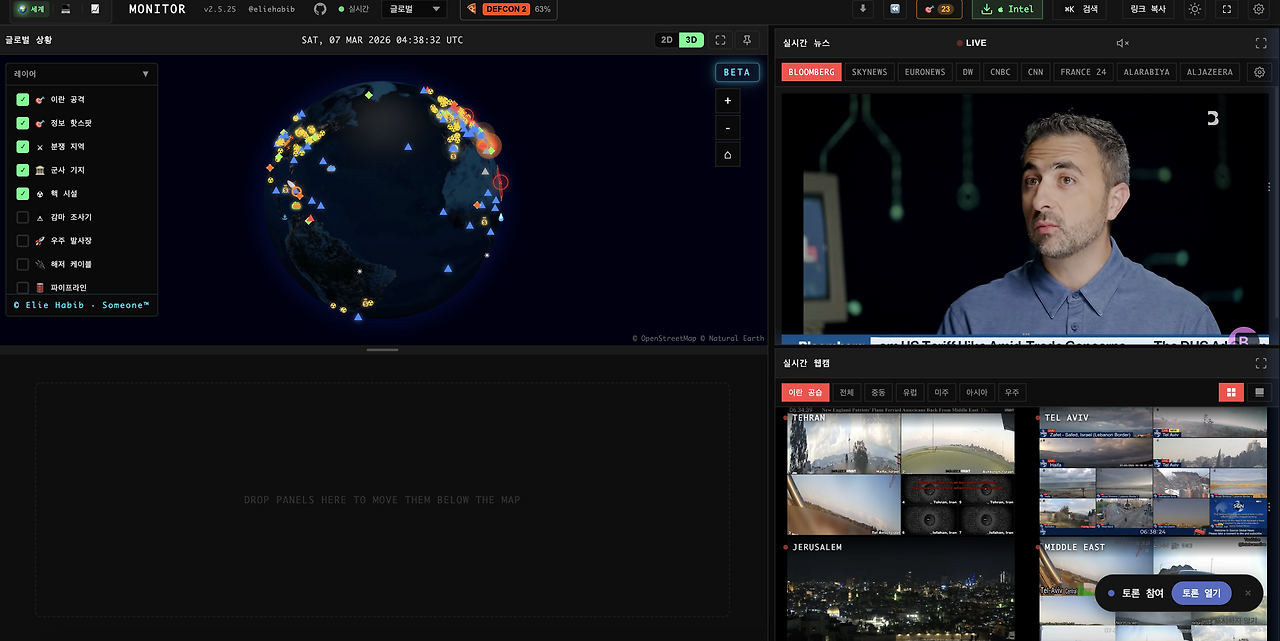Viewport: 1280px width, 641px height.
Task: Unmute the live news stream
Action: [1122, 43]
